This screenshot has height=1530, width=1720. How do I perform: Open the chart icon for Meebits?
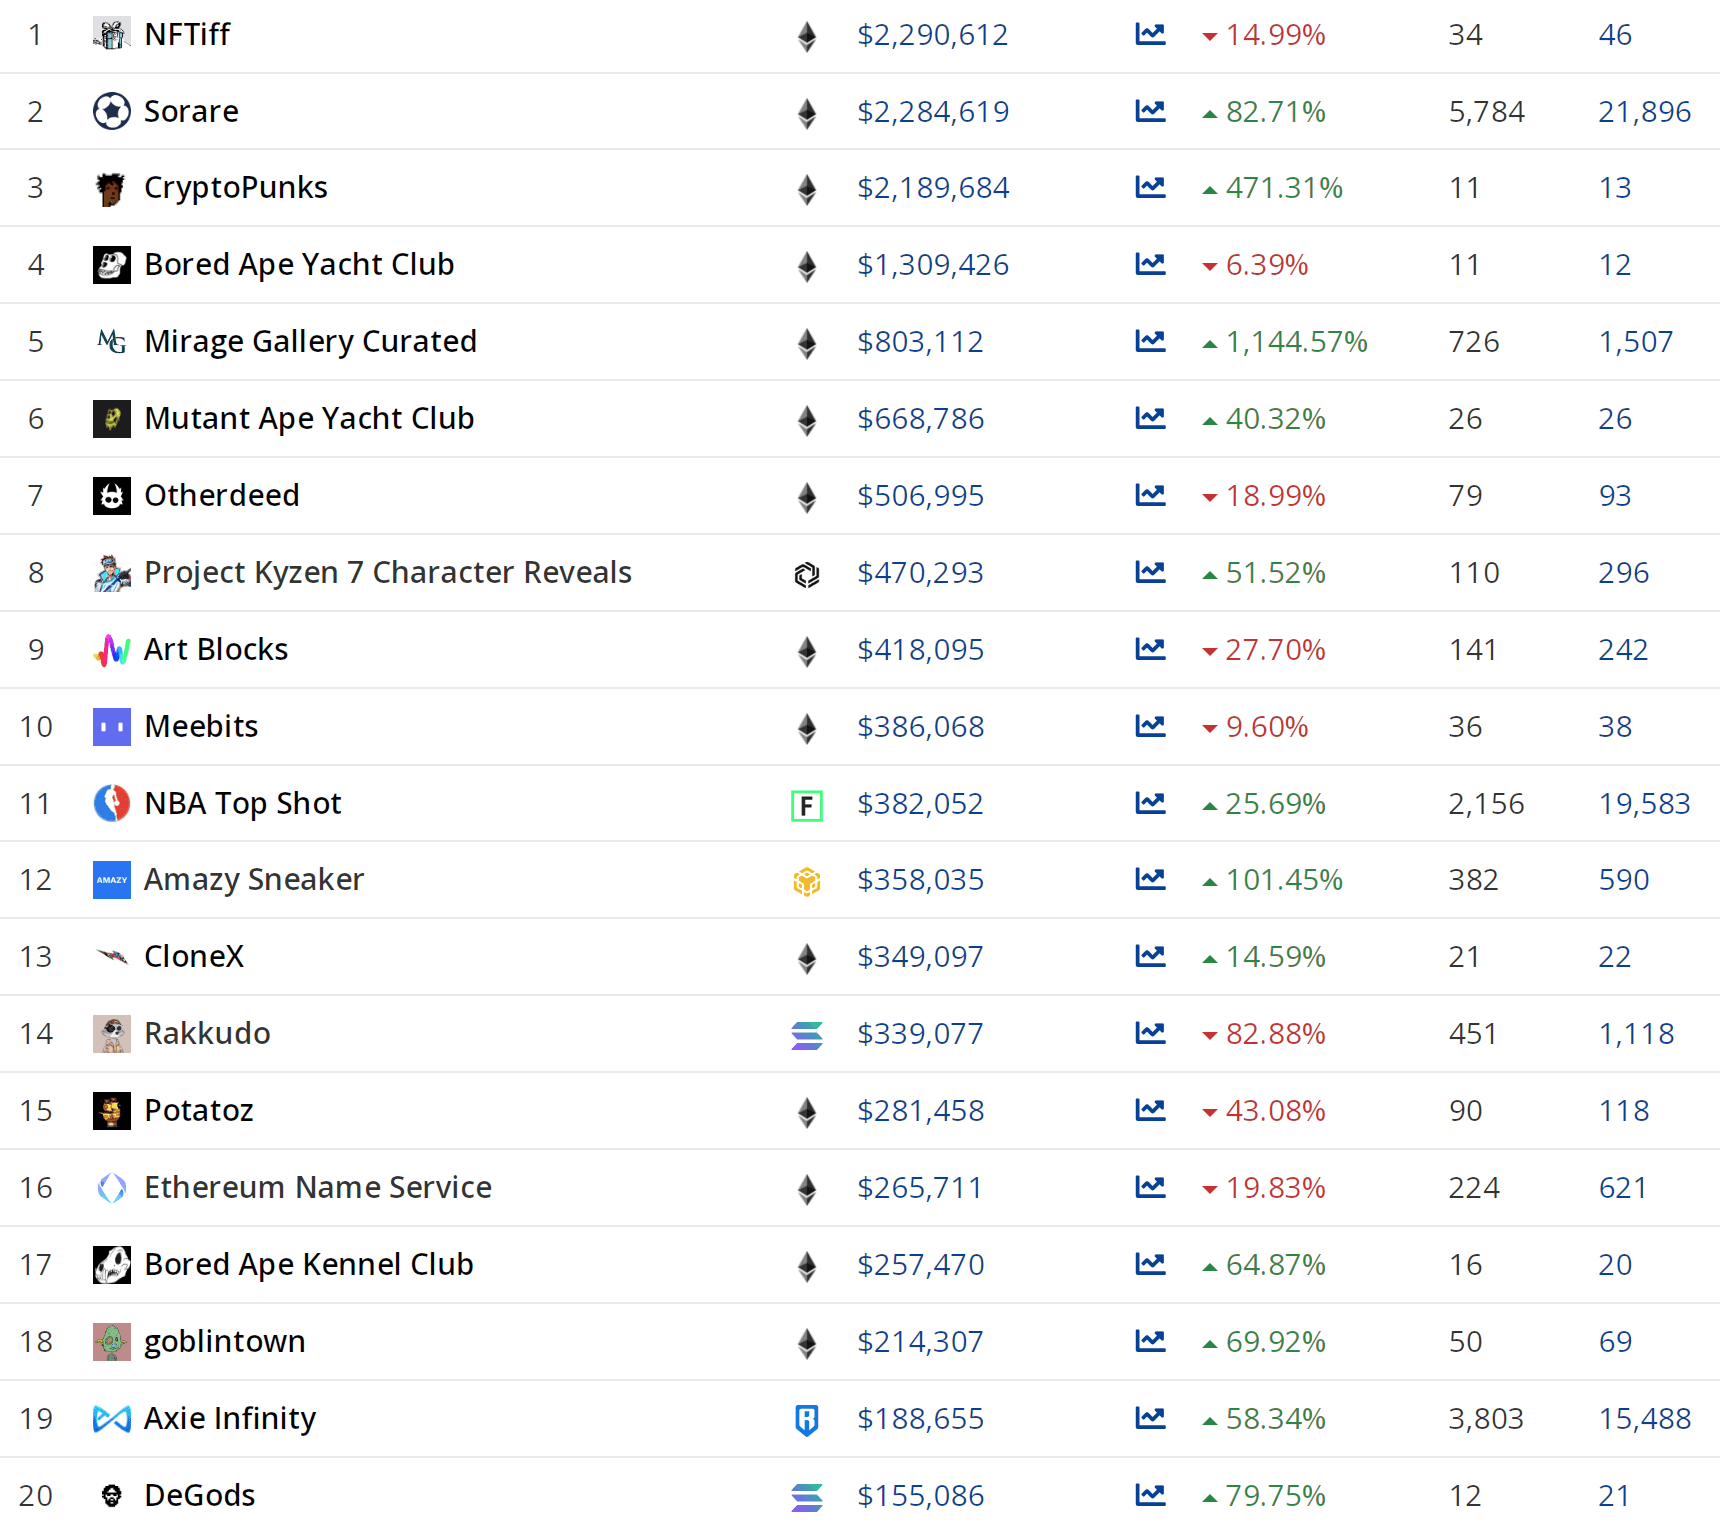[x=1150, y=727]
